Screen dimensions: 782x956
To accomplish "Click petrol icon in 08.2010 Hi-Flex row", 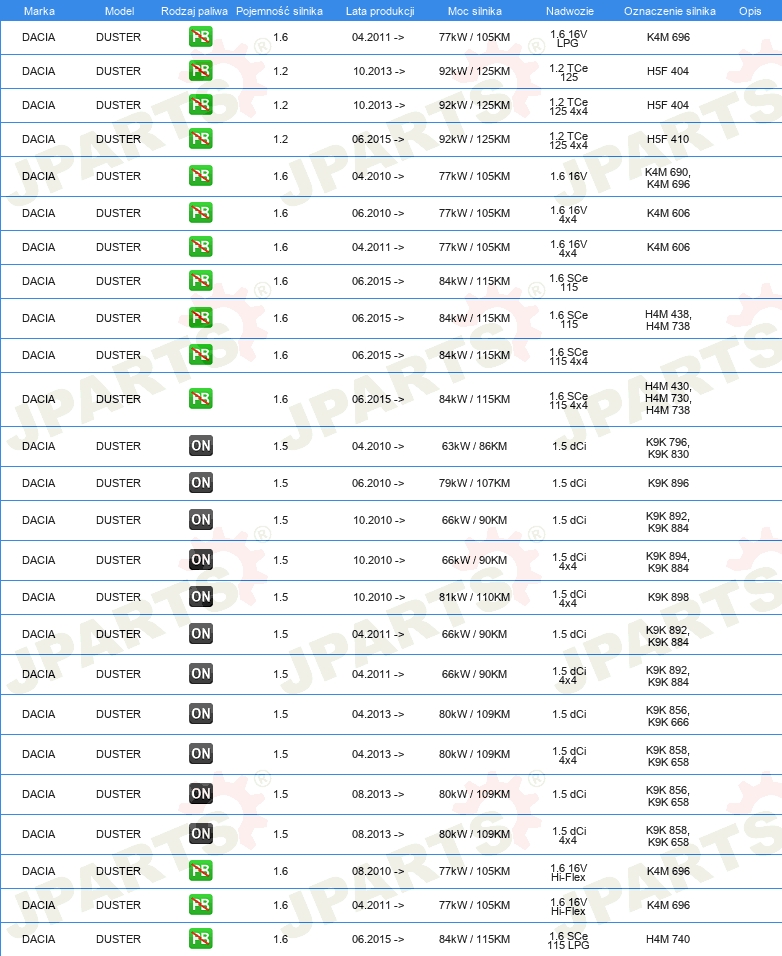I will tap(201, 871).
